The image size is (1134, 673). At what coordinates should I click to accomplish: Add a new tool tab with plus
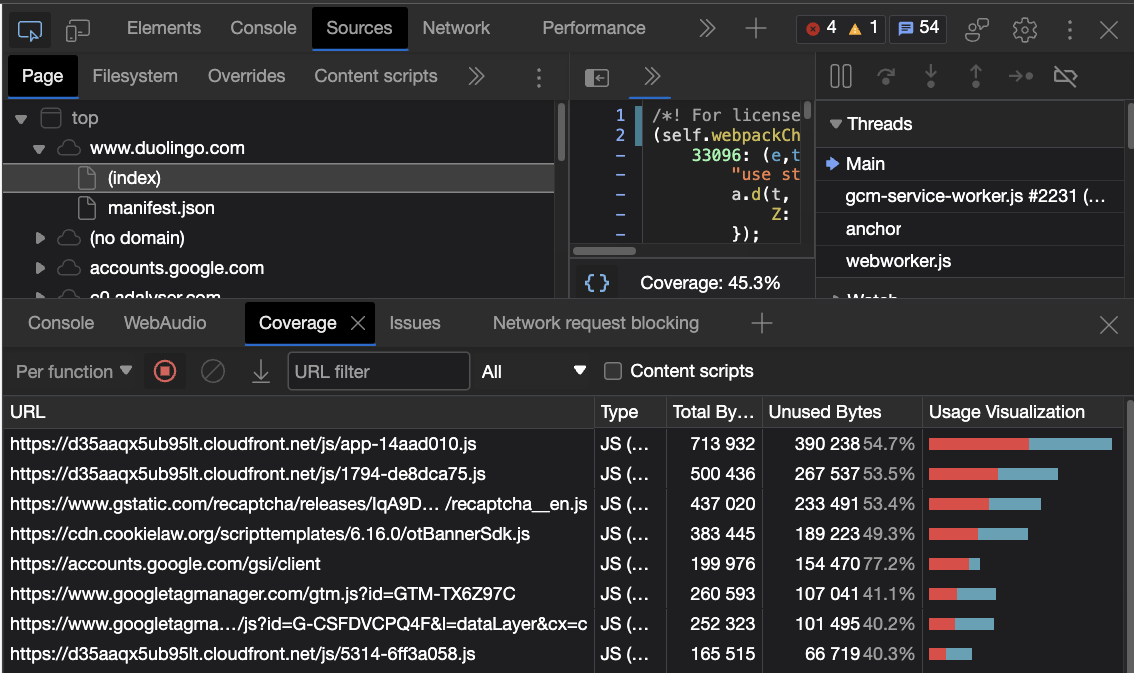756,28
